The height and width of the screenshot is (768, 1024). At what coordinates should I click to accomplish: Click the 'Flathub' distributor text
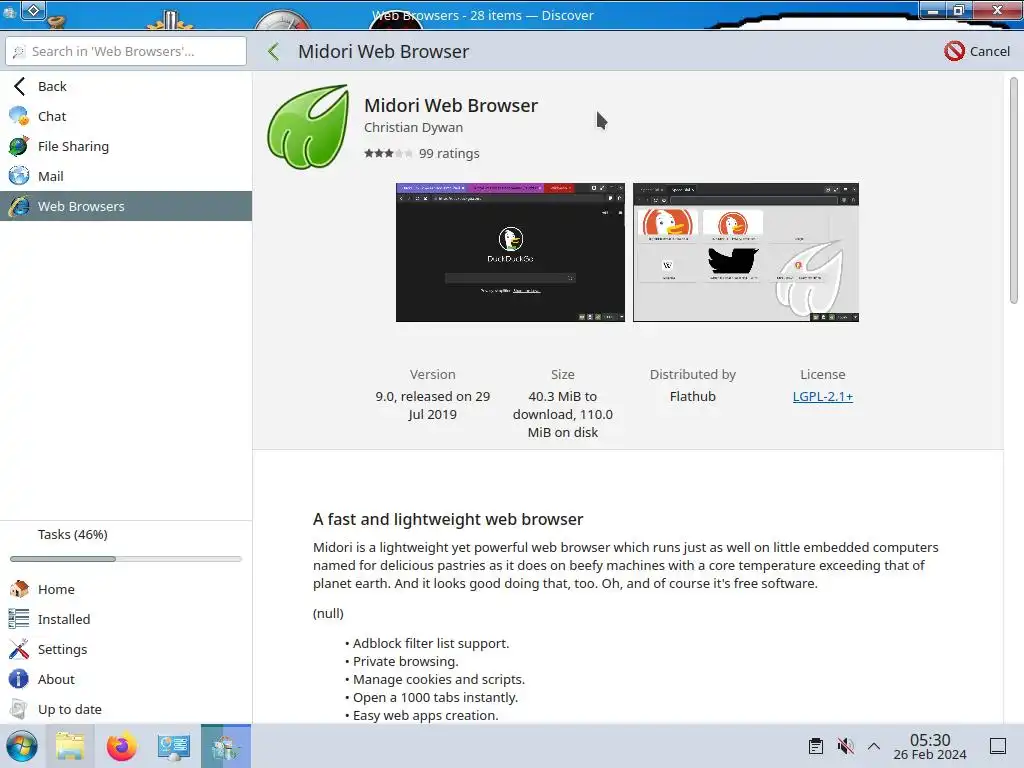[693, 396]
